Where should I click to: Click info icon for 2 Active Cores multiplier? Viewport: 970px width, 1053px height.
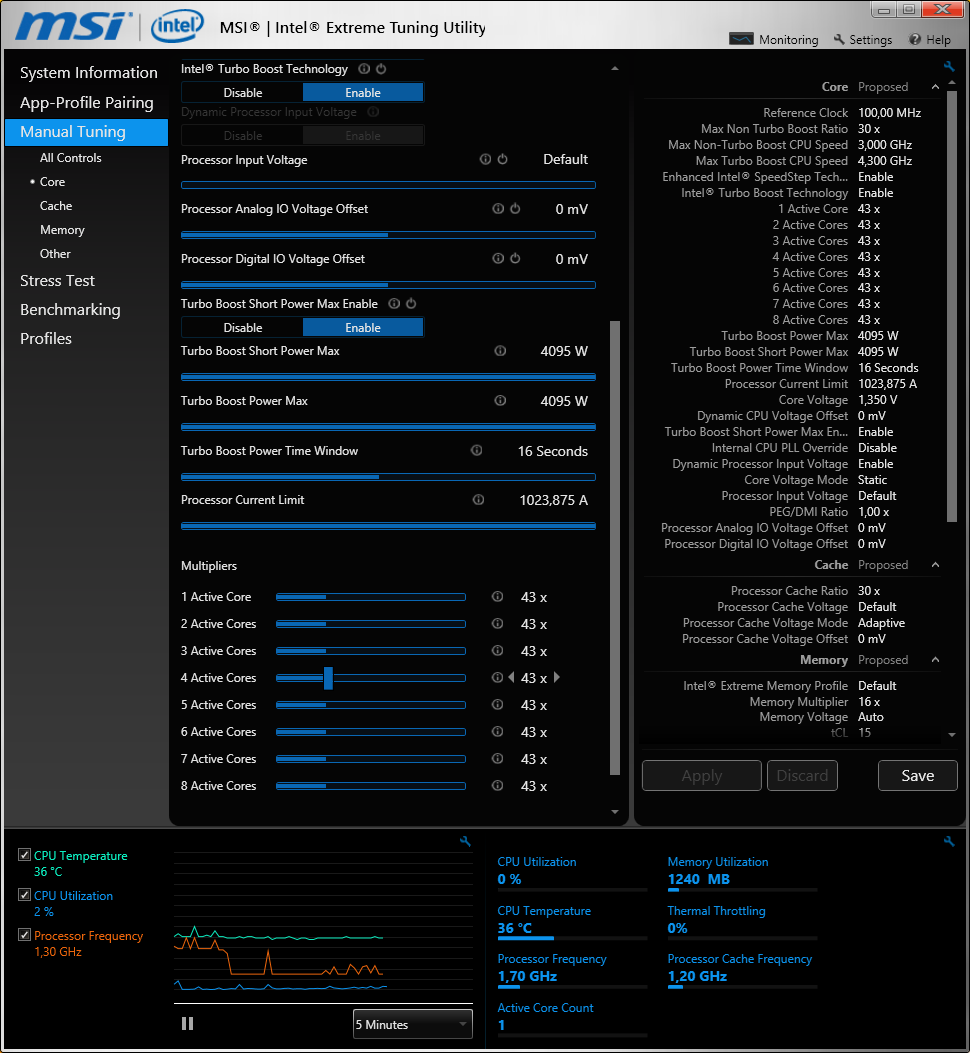click(x=497, y=623)
